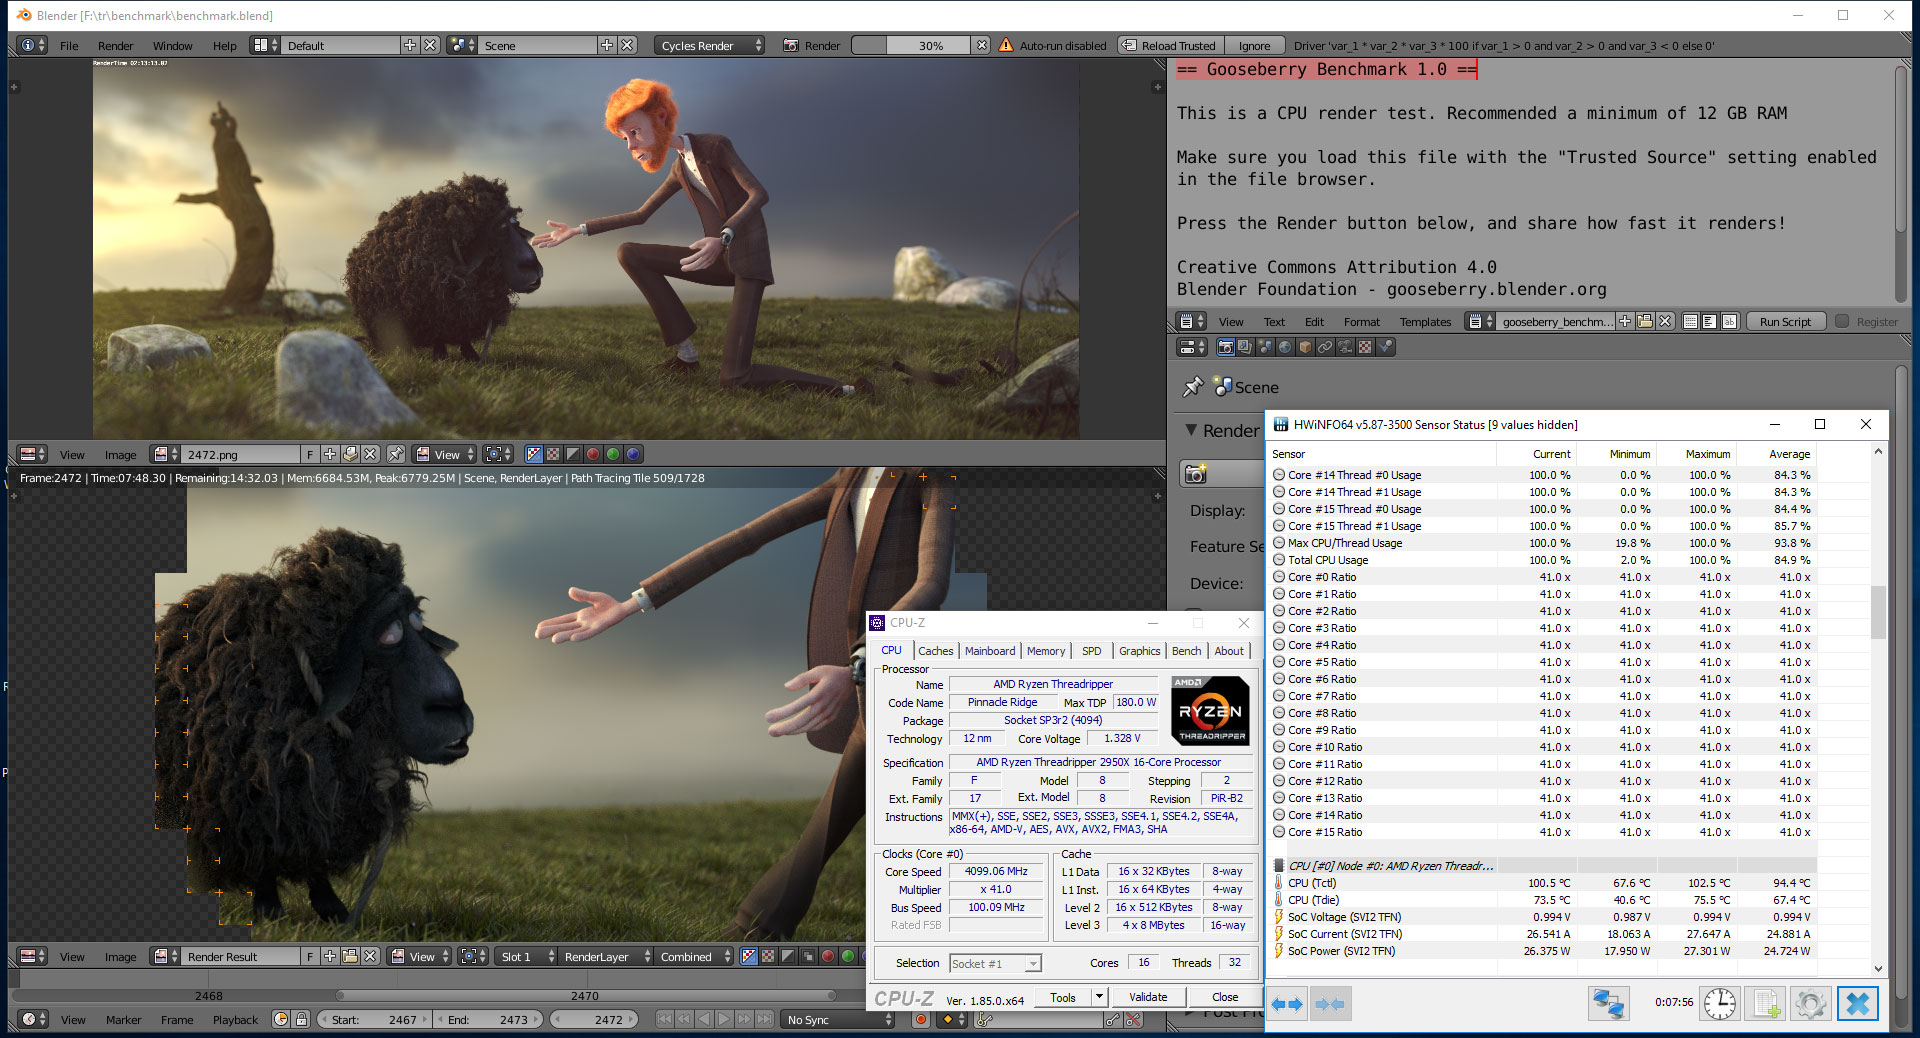Open the Combined pass dropdown
1920x1038 pixels.
(695, 956)
